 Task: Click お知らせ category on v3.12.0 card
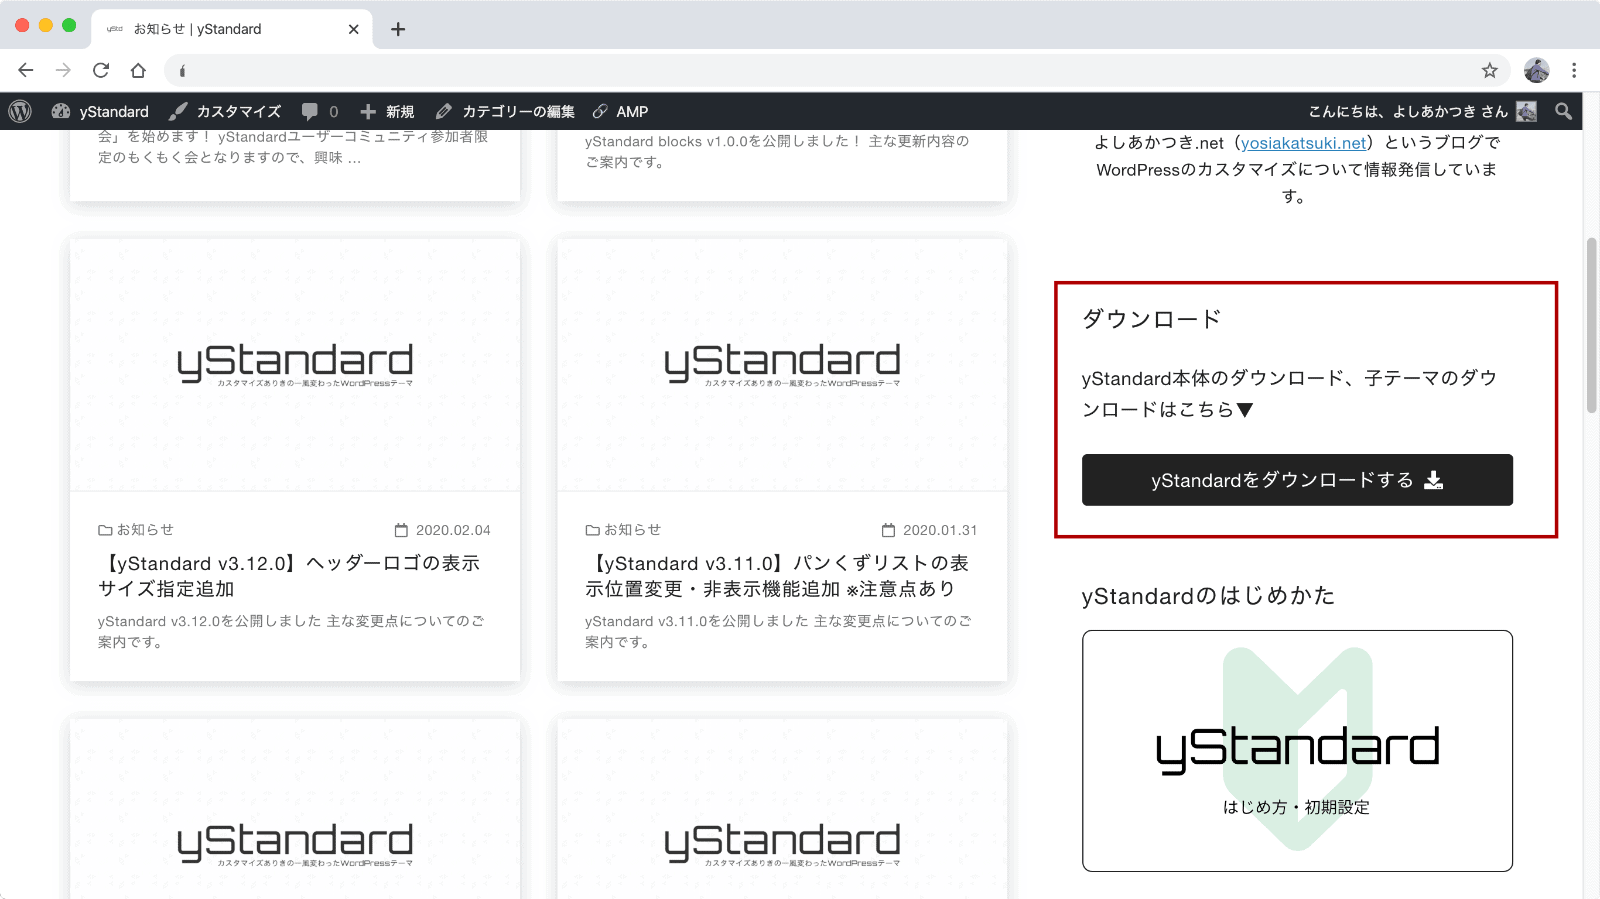[x=136, y=530]
